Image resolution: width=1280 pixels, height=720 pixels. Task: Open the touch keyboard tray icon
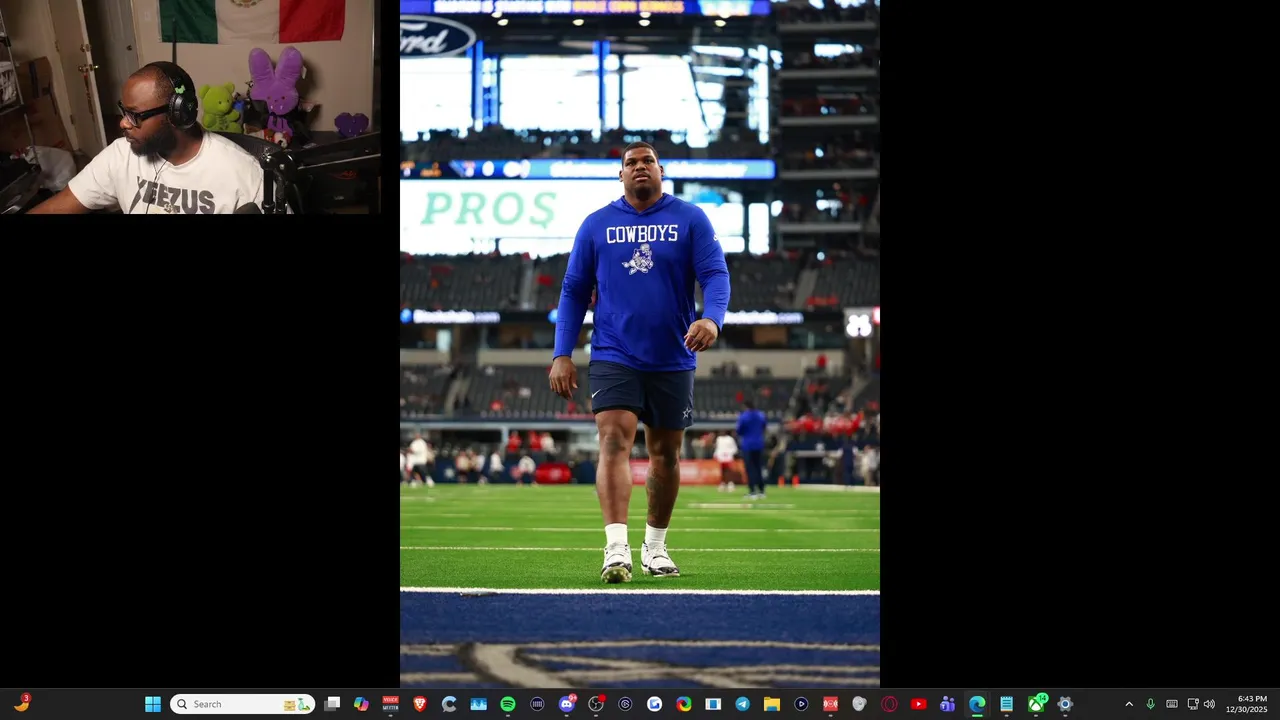click(x=1171, y=704)
